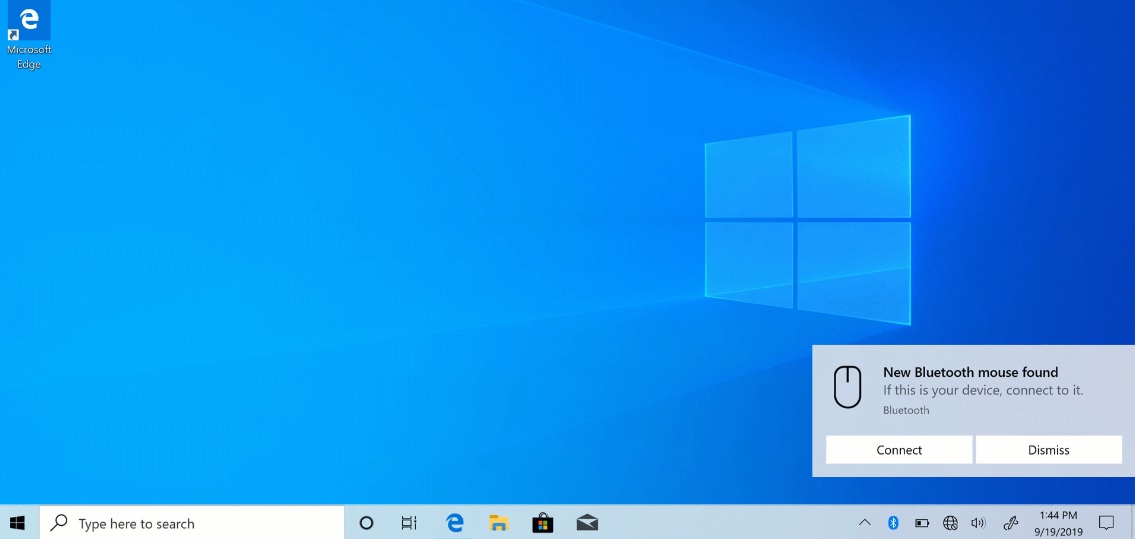The width and height of the screenshot is (1135, 539).
Task: Click the Bluetooth tray icon
Action: pyautogui.click(x=893, y=522)
